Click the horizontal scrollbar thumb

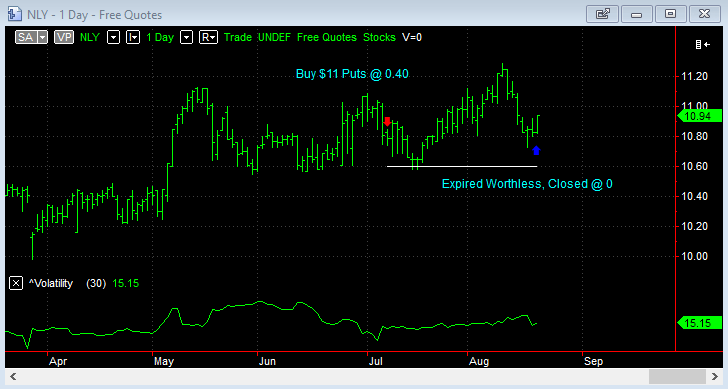[x=677, y=376]
